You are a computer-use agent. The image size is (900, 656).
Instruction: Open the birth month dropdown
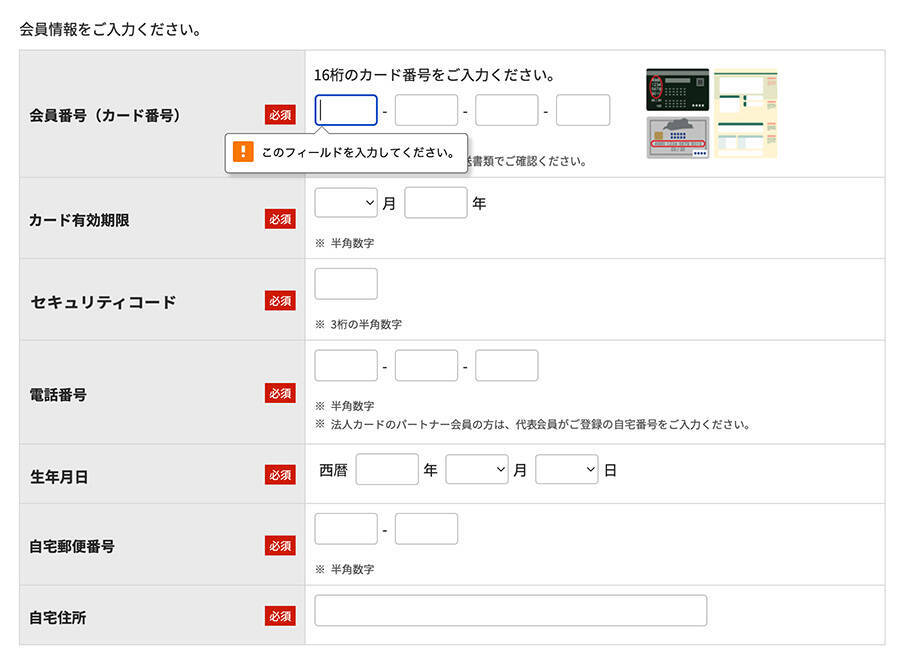[477, 469]
